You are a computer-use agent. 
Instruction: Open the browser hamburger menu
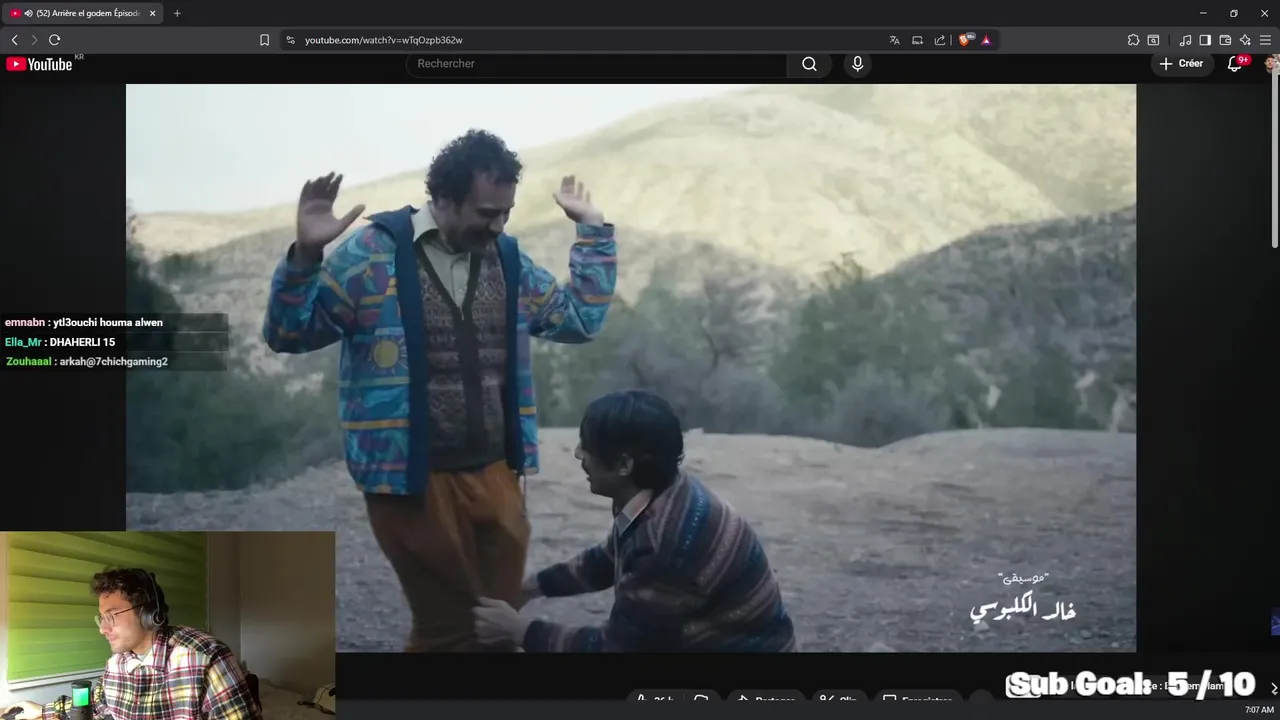click(x=1266, y=40)
